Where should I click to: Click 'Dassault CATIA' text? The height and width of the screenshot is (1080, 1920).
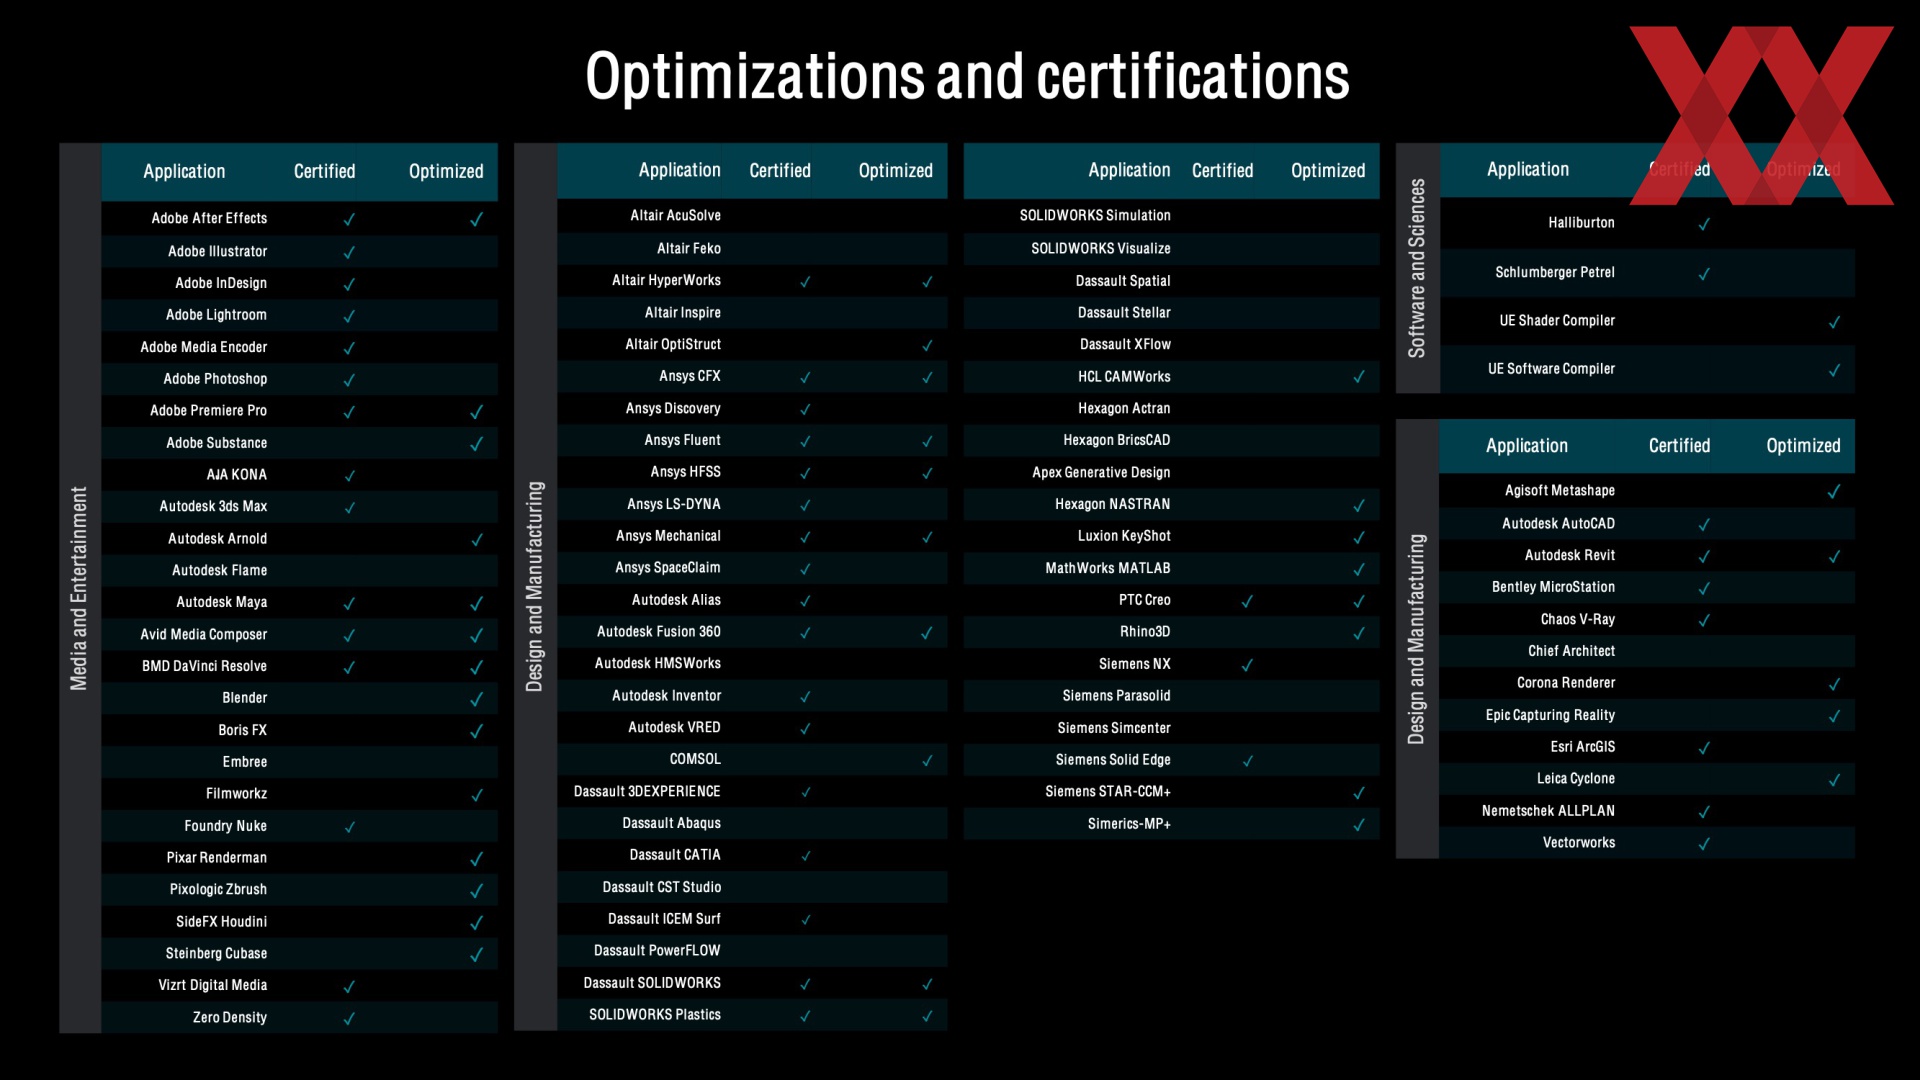pos(675,855)
